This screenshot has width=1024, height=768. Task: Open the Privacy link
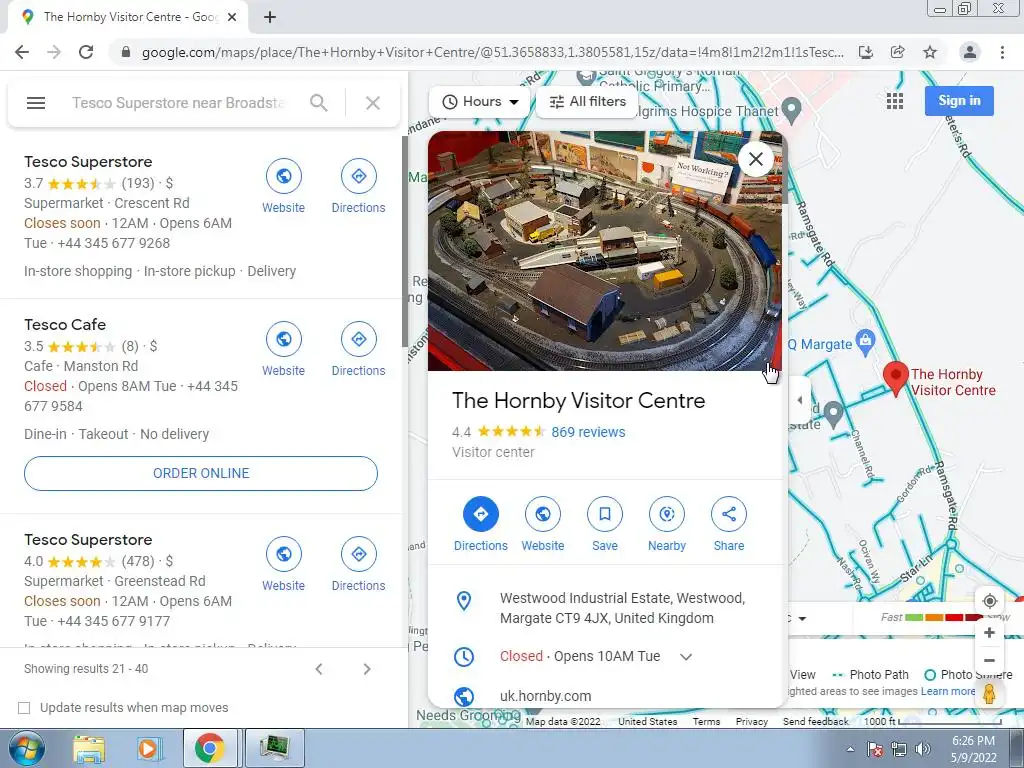(752, 722)
